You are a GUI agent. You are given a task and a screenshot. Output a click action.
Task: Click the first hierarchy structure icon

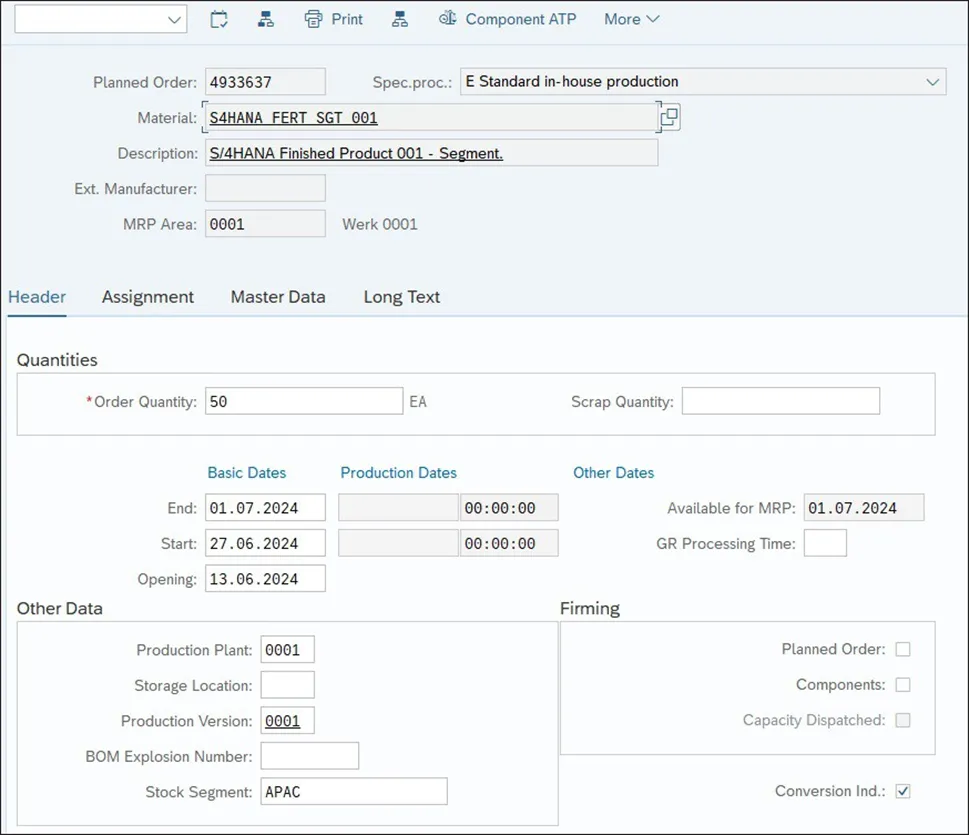coord(266,20)
